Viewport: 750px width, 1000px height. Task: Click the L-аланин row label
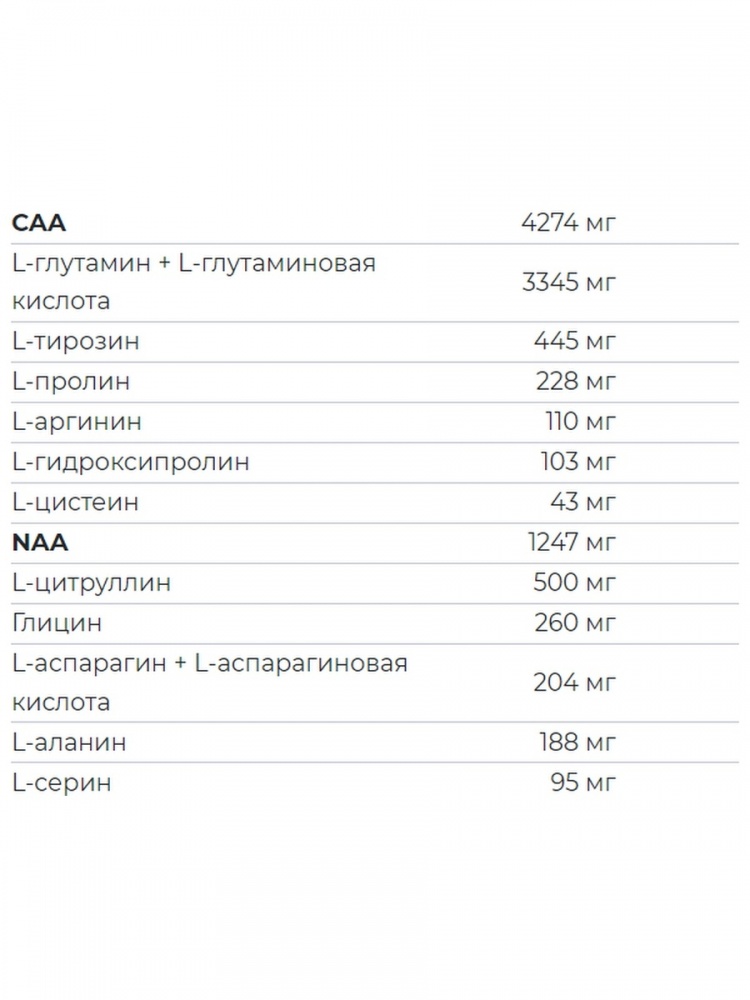[x=69, y=742]
